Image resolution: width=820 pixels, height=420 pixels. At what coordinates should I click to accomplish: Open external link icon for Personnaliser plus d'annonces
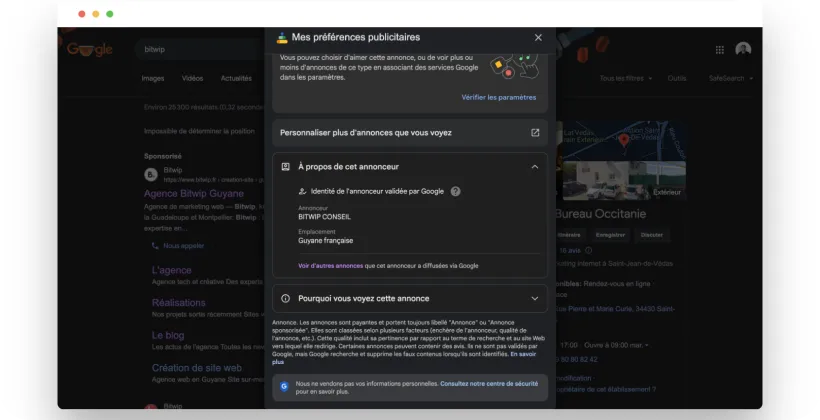pyautogui.click(x=535, y=133)
